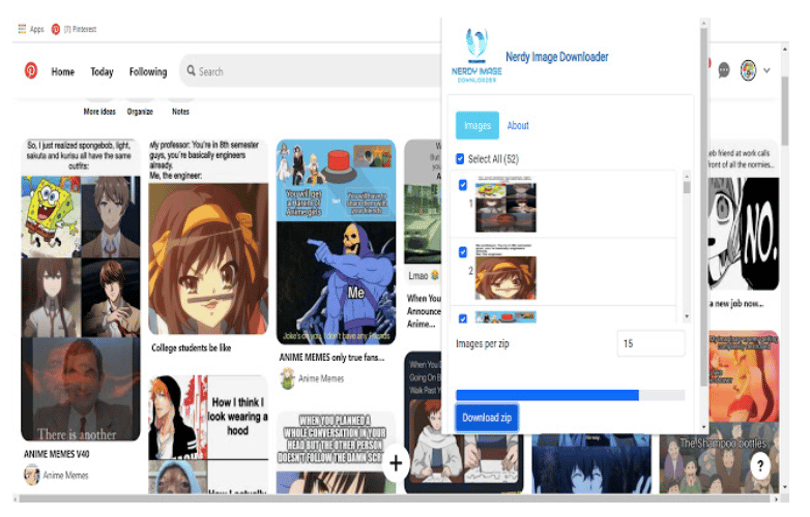The height and width of the screenshot is (517, 810).
Task: Open the messages speech bubble icon
Action: [x=724, y=70]
